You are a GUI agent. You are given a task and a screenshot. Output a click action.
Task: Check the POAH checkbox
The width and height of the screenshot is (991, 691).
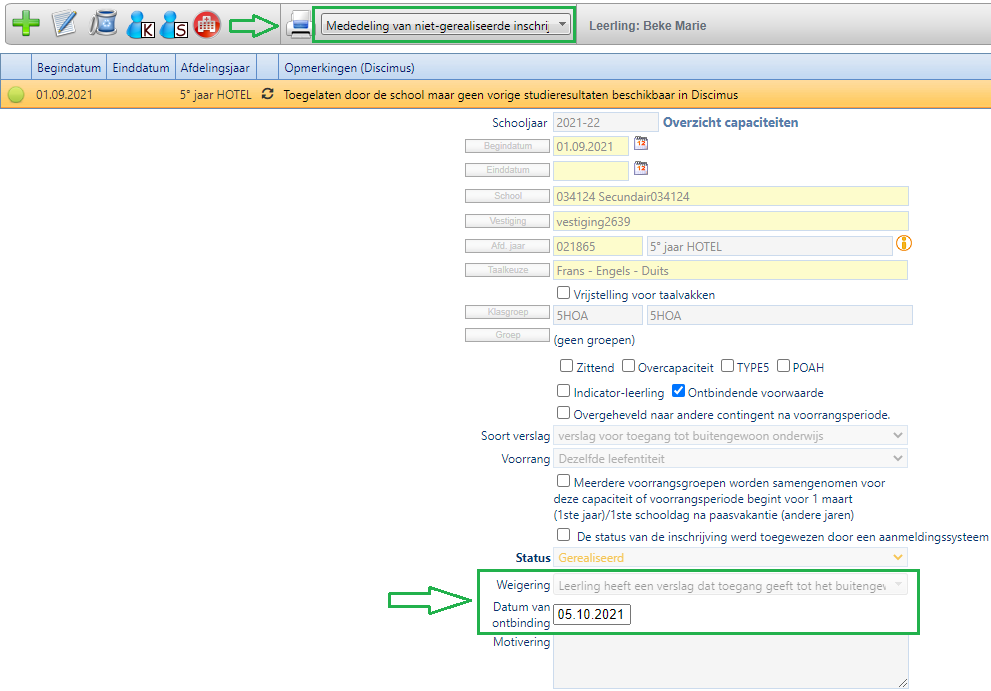point(783,365)
